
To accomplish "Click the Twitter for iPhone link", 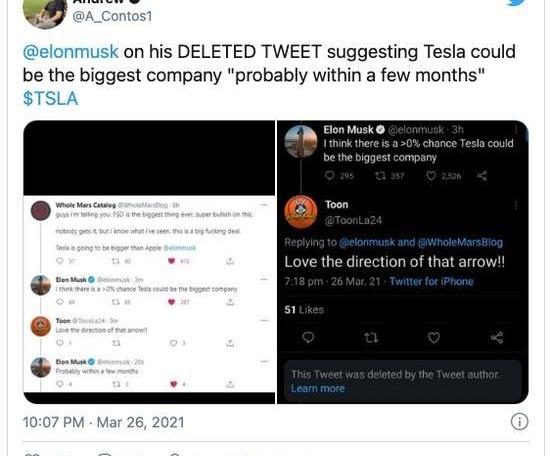I will 431,281.
